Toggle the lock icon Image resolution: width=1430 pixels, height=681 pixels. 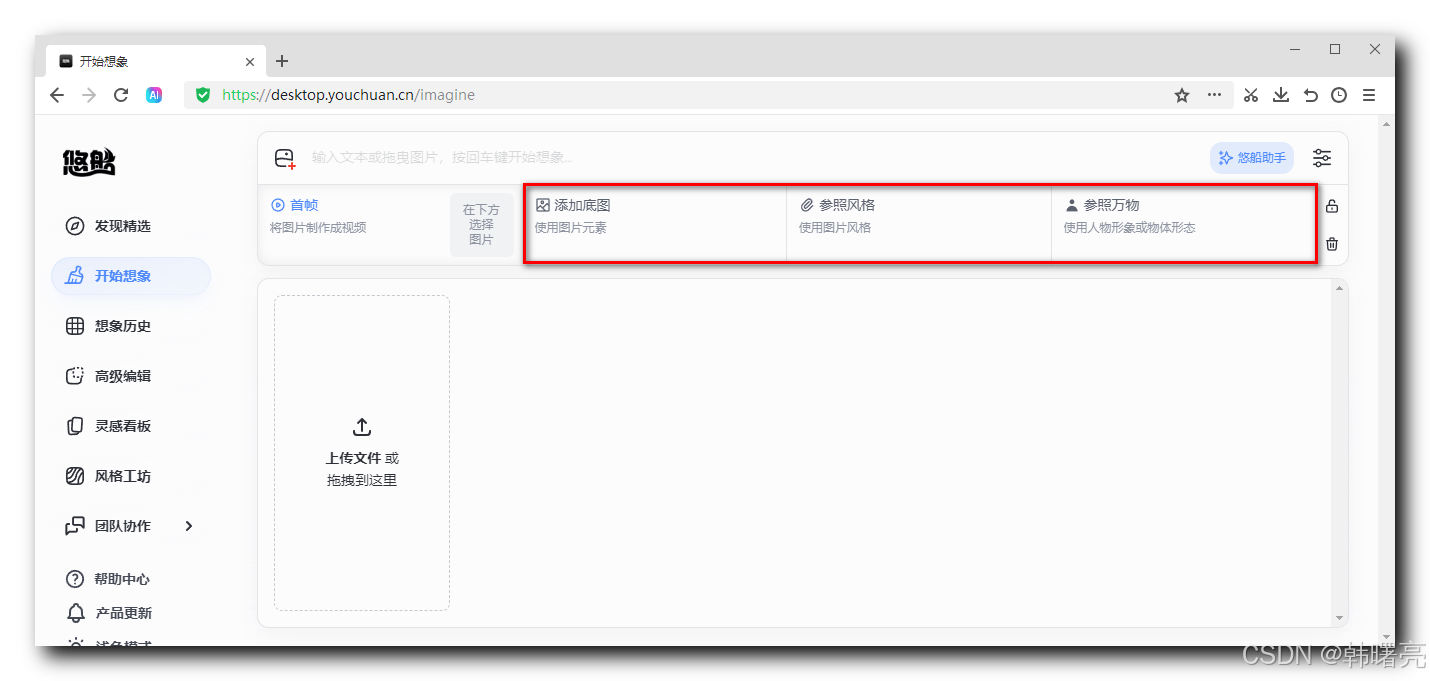(1332, 207)
